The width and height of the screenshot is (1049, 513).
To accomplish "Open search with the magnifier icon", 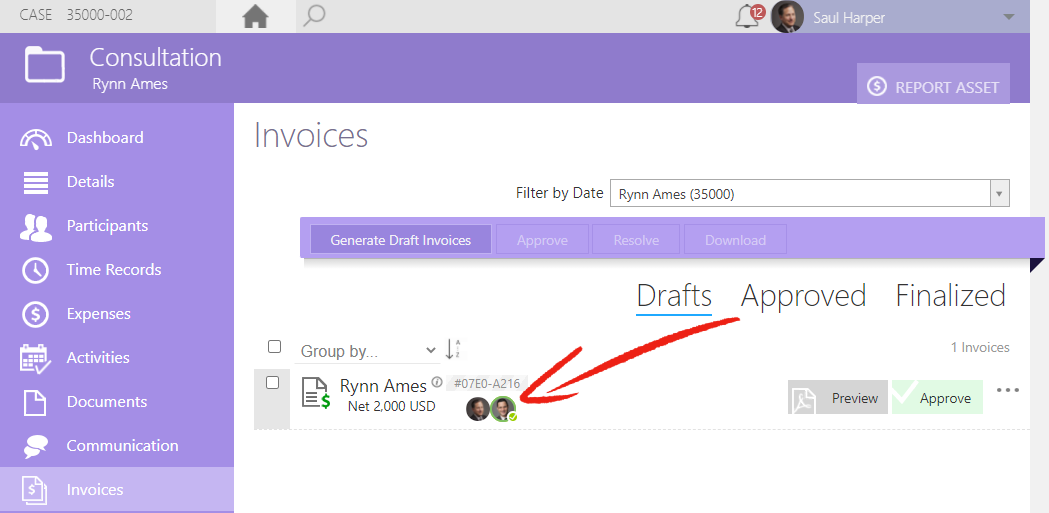I will click(313, 16).
